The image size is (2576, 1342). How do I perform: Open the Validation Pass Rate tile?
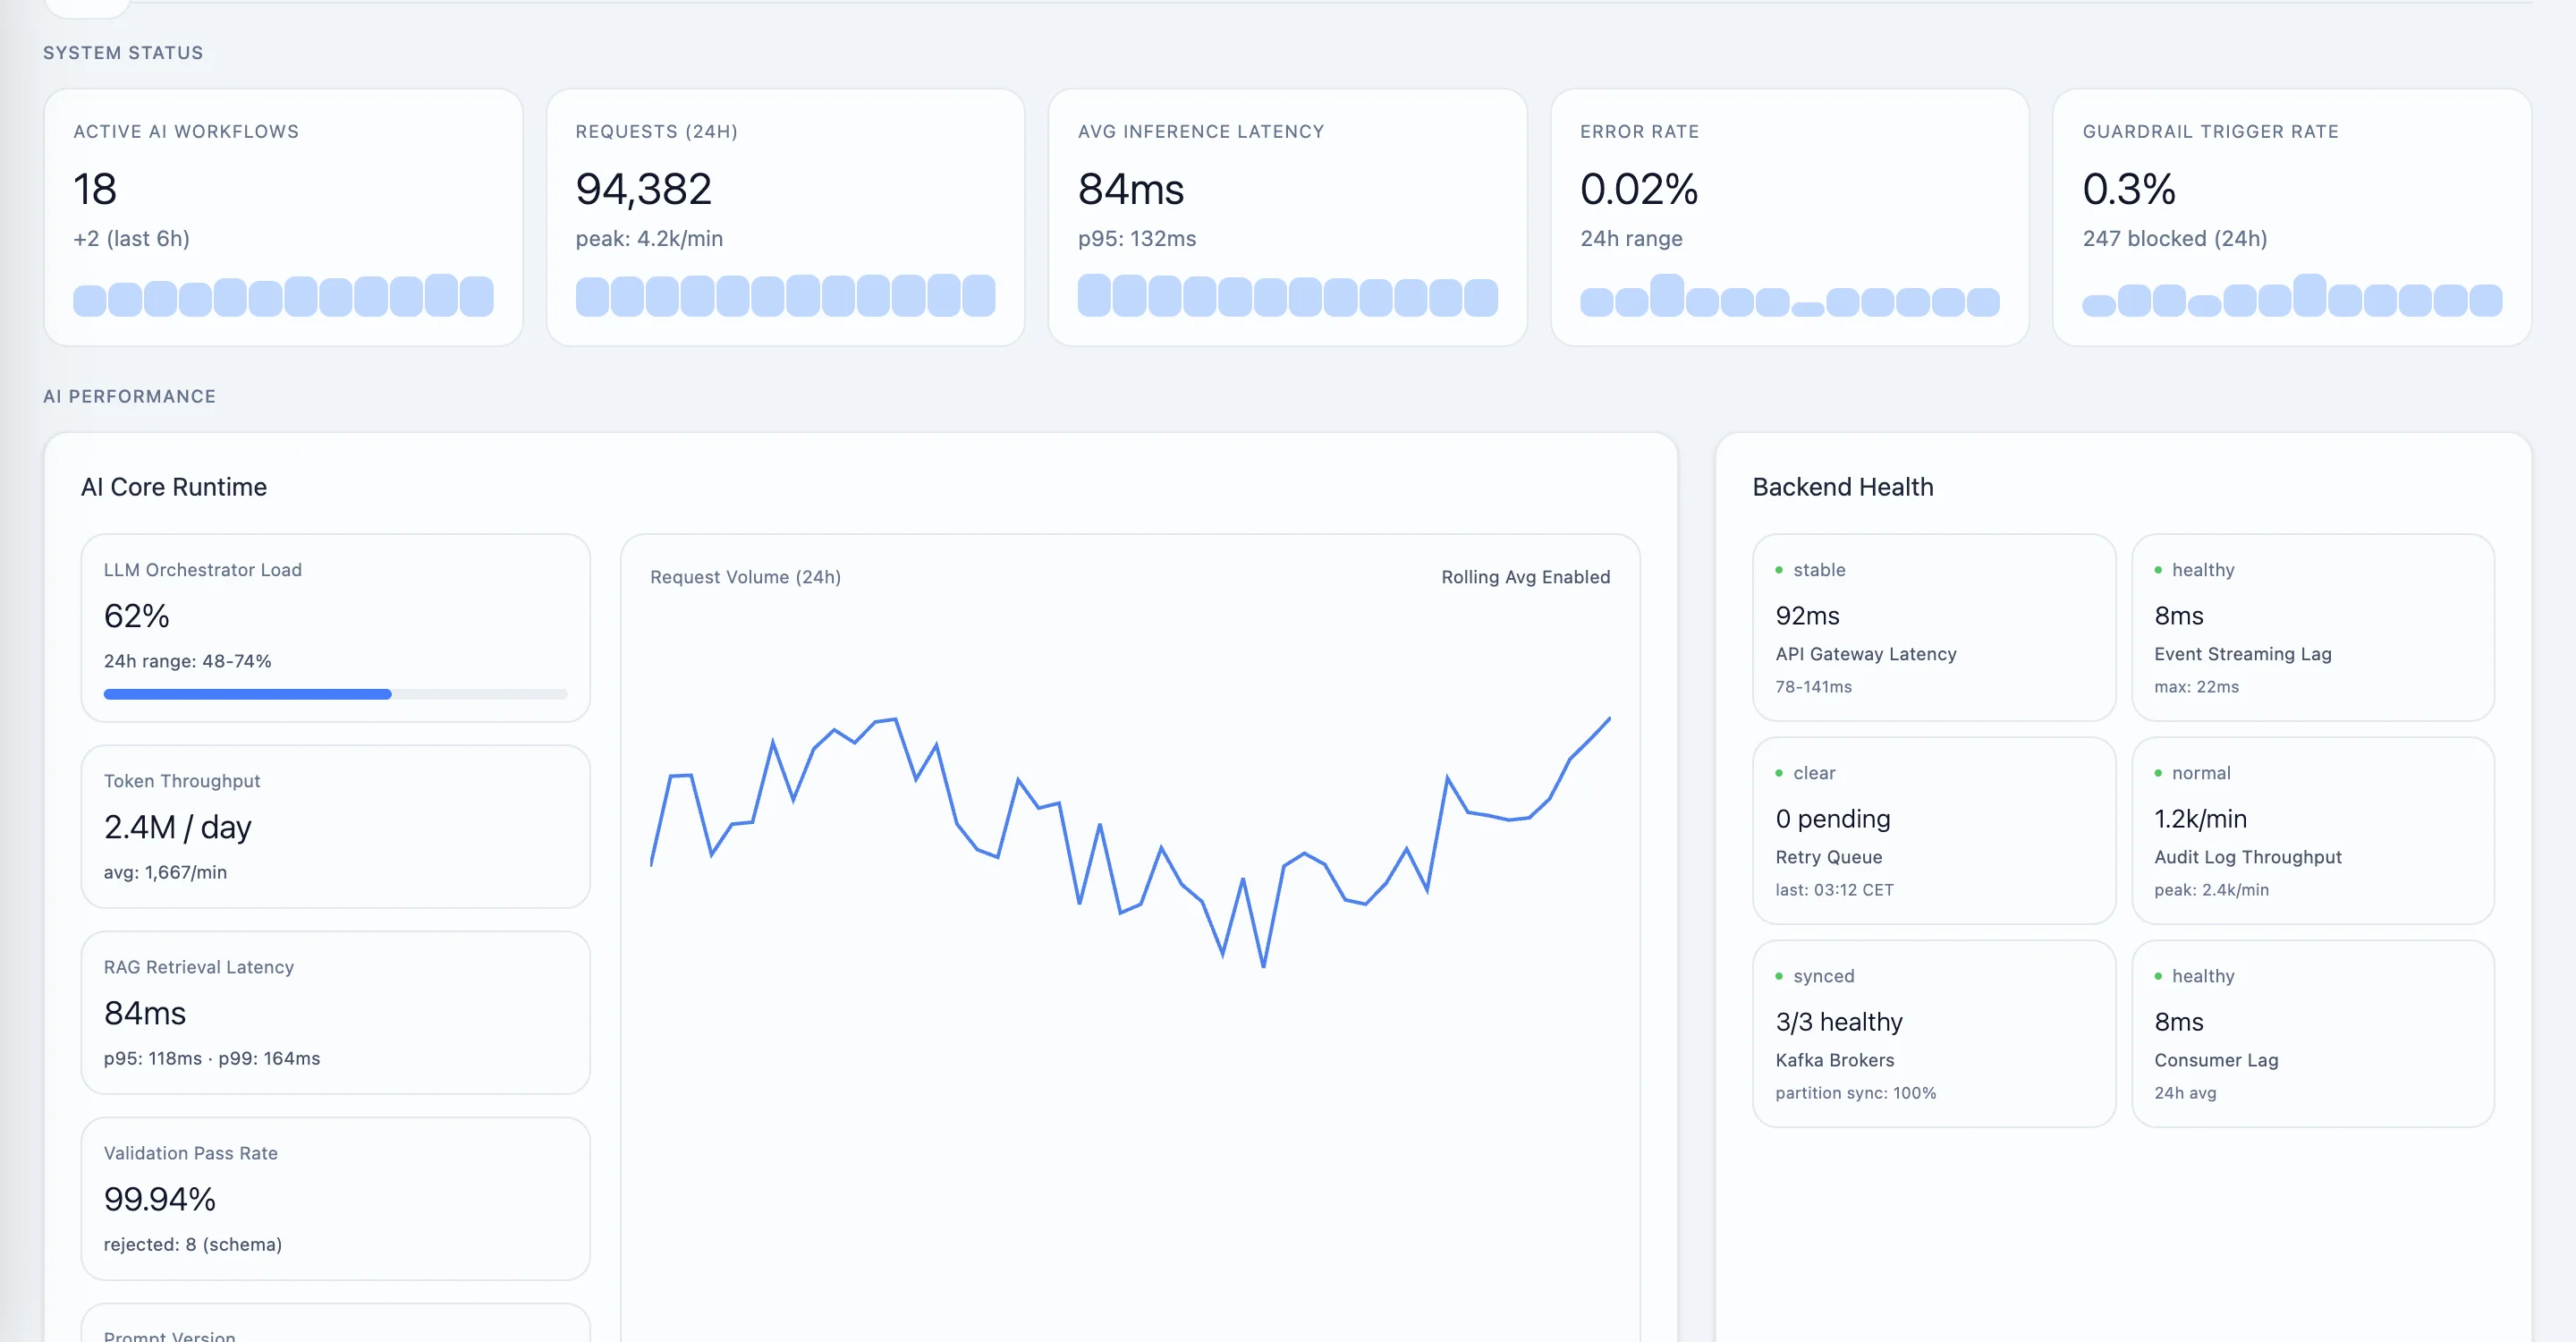click(x=335, y=1198)
